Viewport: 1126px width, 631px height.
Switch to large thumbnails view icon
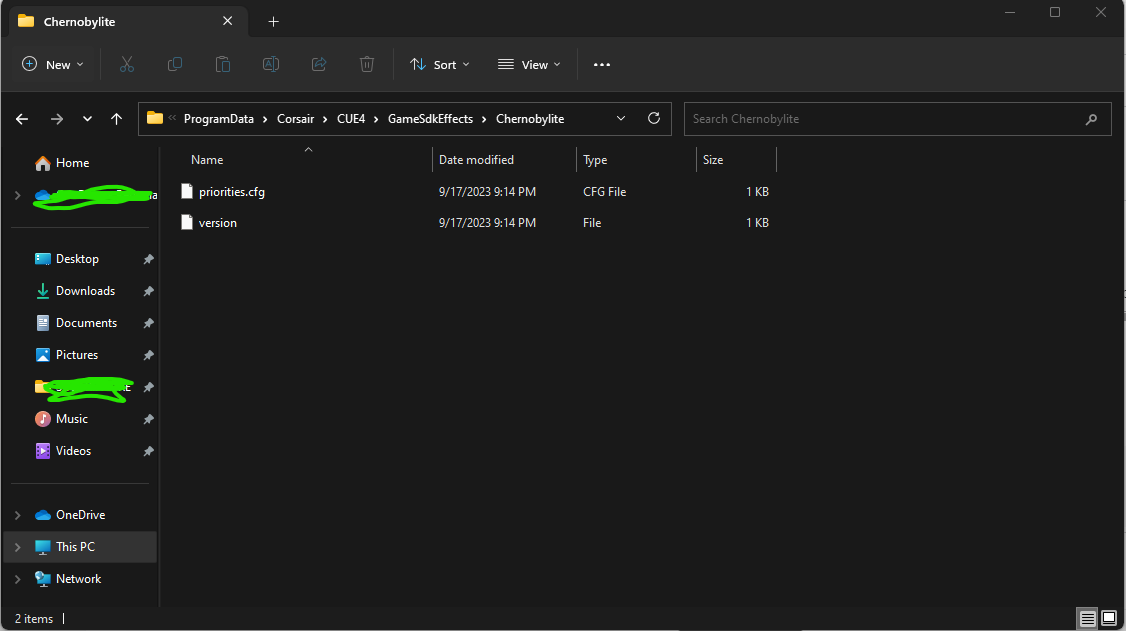click(1109, 618)
